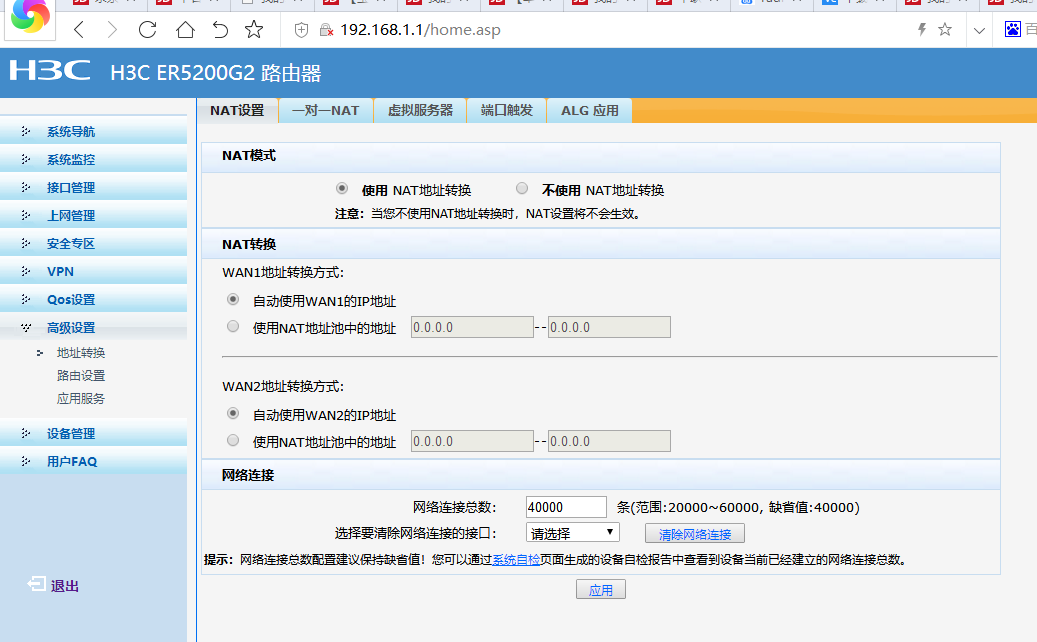The height and width of the screenshot is (642, 1037).
Task: Open the address bar dropdown chevron
Action: pyautogui.click(x=979, y=30)
